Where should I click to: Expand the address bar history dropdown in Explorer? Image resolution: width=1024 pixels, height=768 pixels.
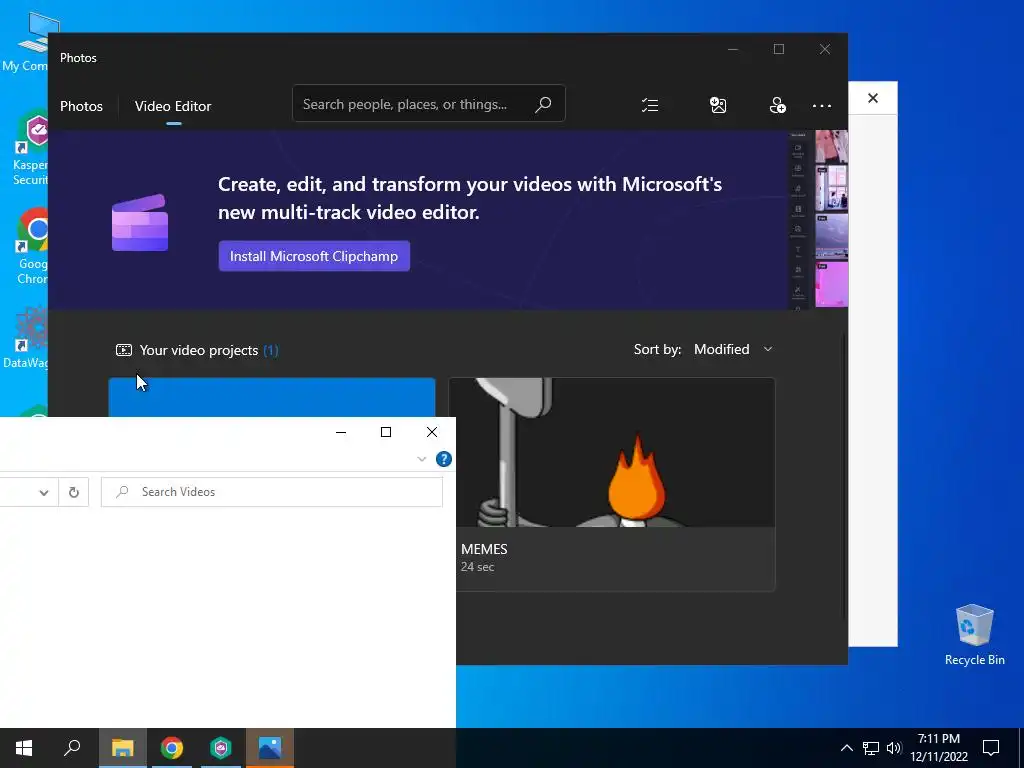tap(44, 492)
